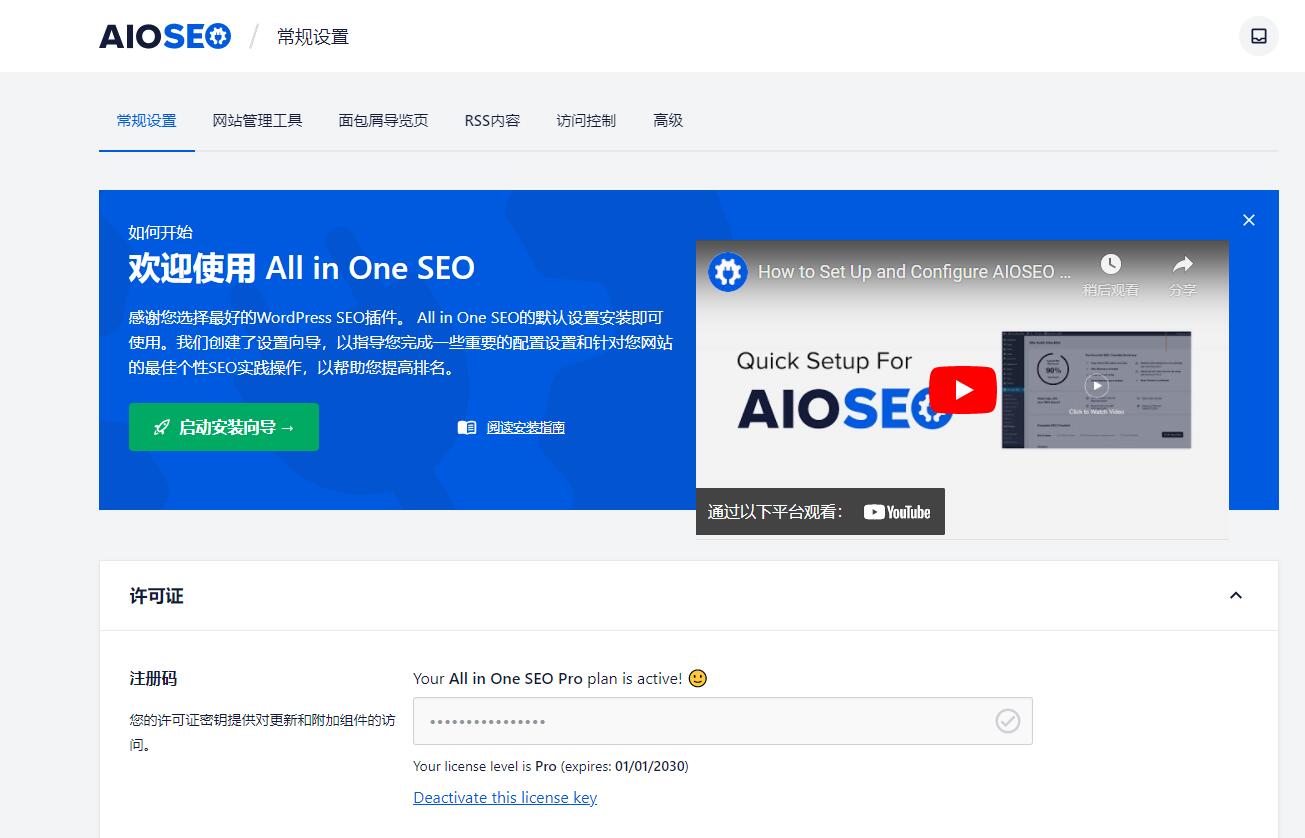Click the 注册码 label
The height and width of the screenshot is (838, 1305).
click(x=153, y=679)
